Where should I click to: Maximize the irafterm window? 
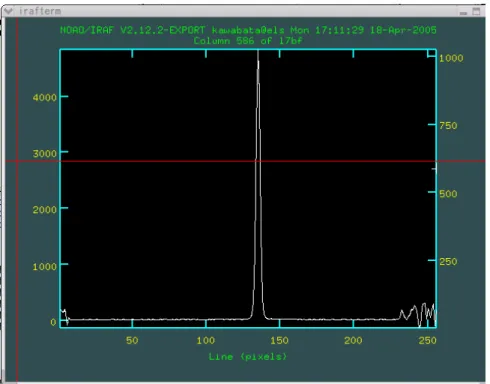pyautogui.click(x=477, y=11)
